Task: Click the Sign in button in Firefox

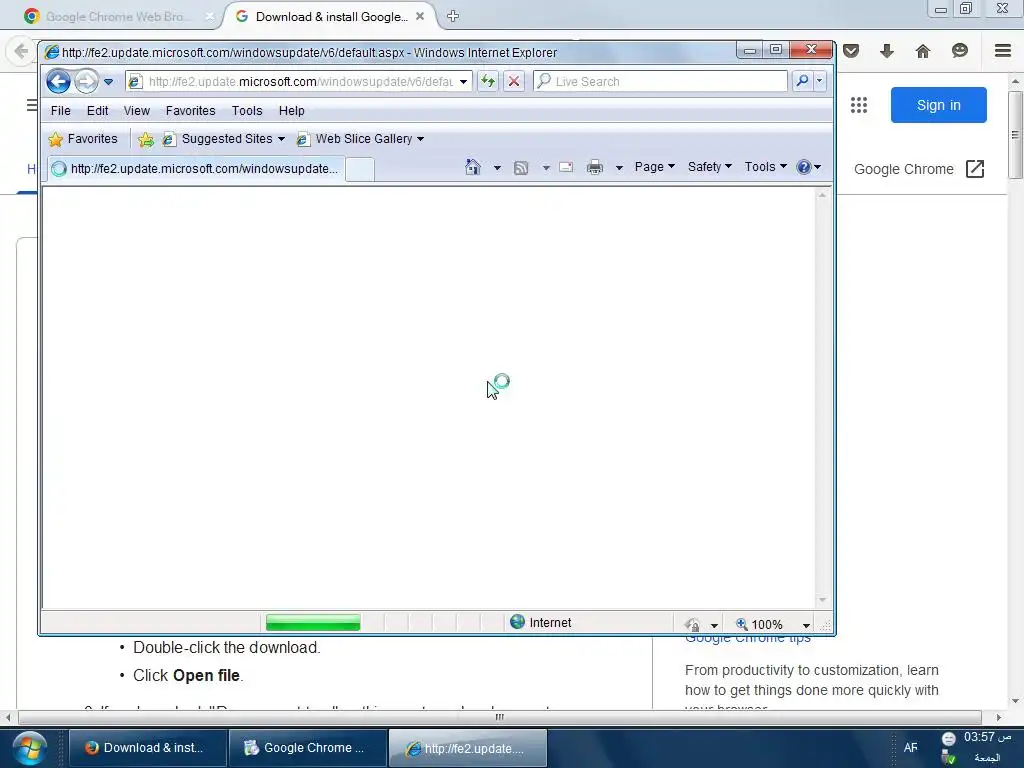Action: tap(938, 105)
